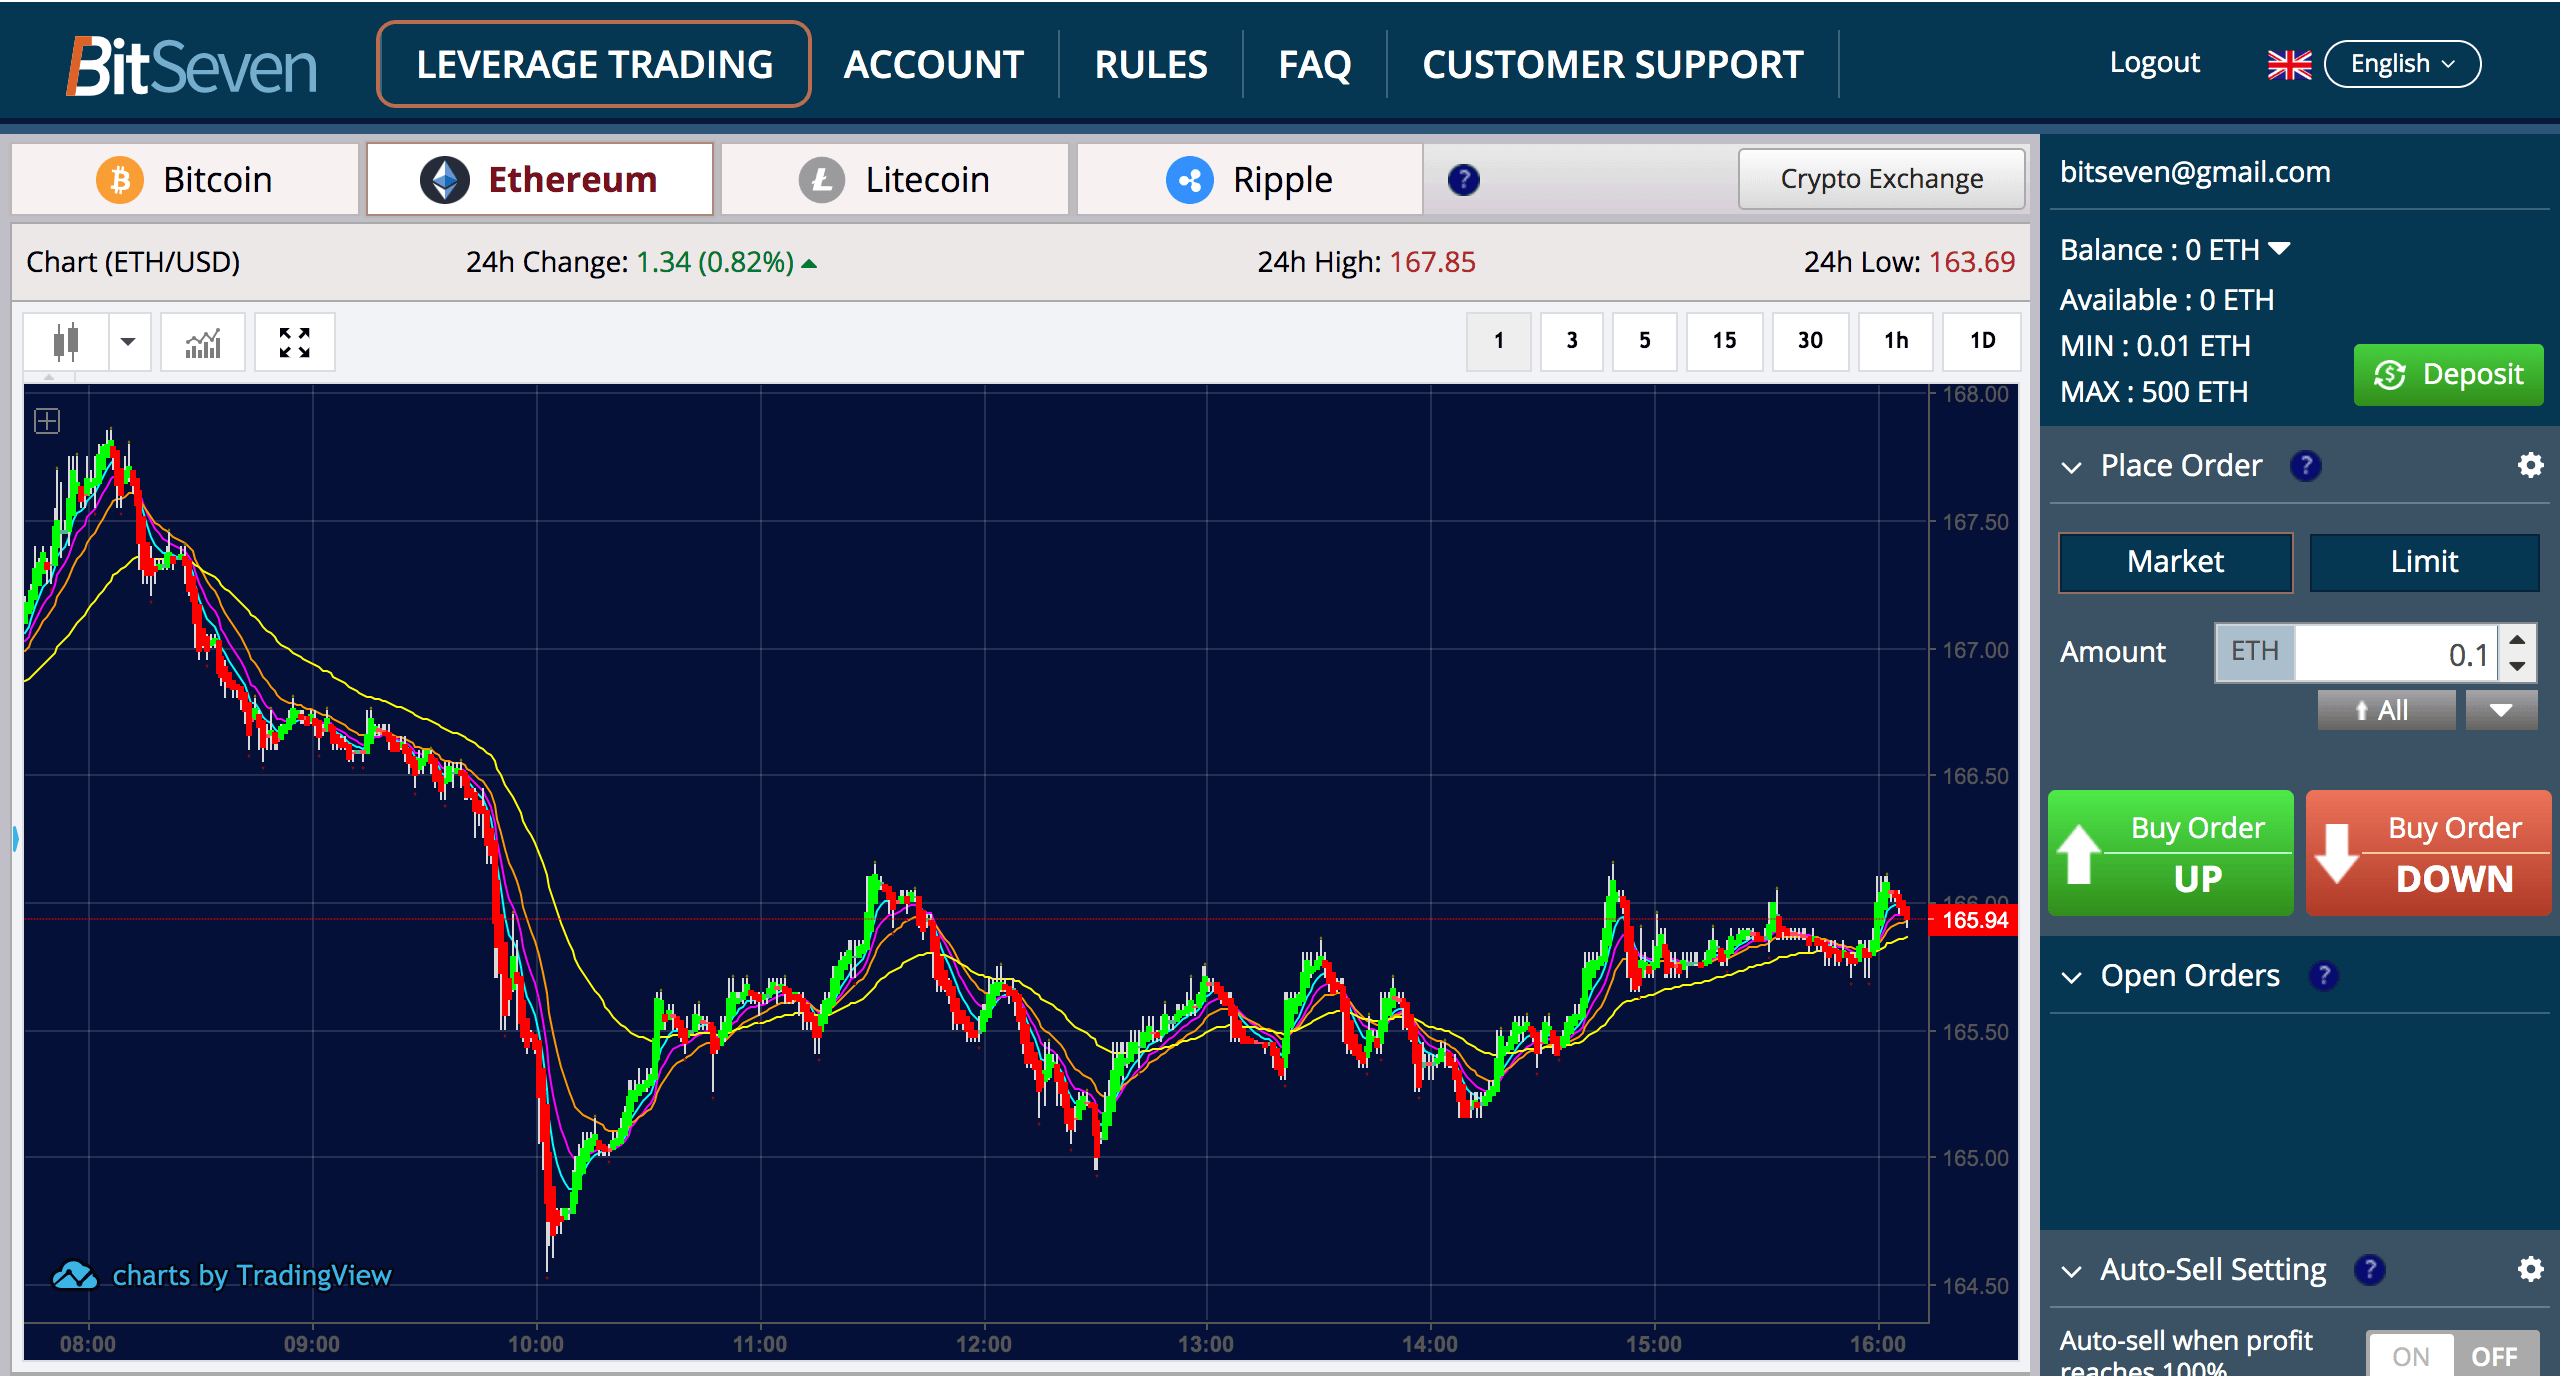The image size is (2560, 1376).
Task: Collapse the Place Order section
Action: [2072, 467]
